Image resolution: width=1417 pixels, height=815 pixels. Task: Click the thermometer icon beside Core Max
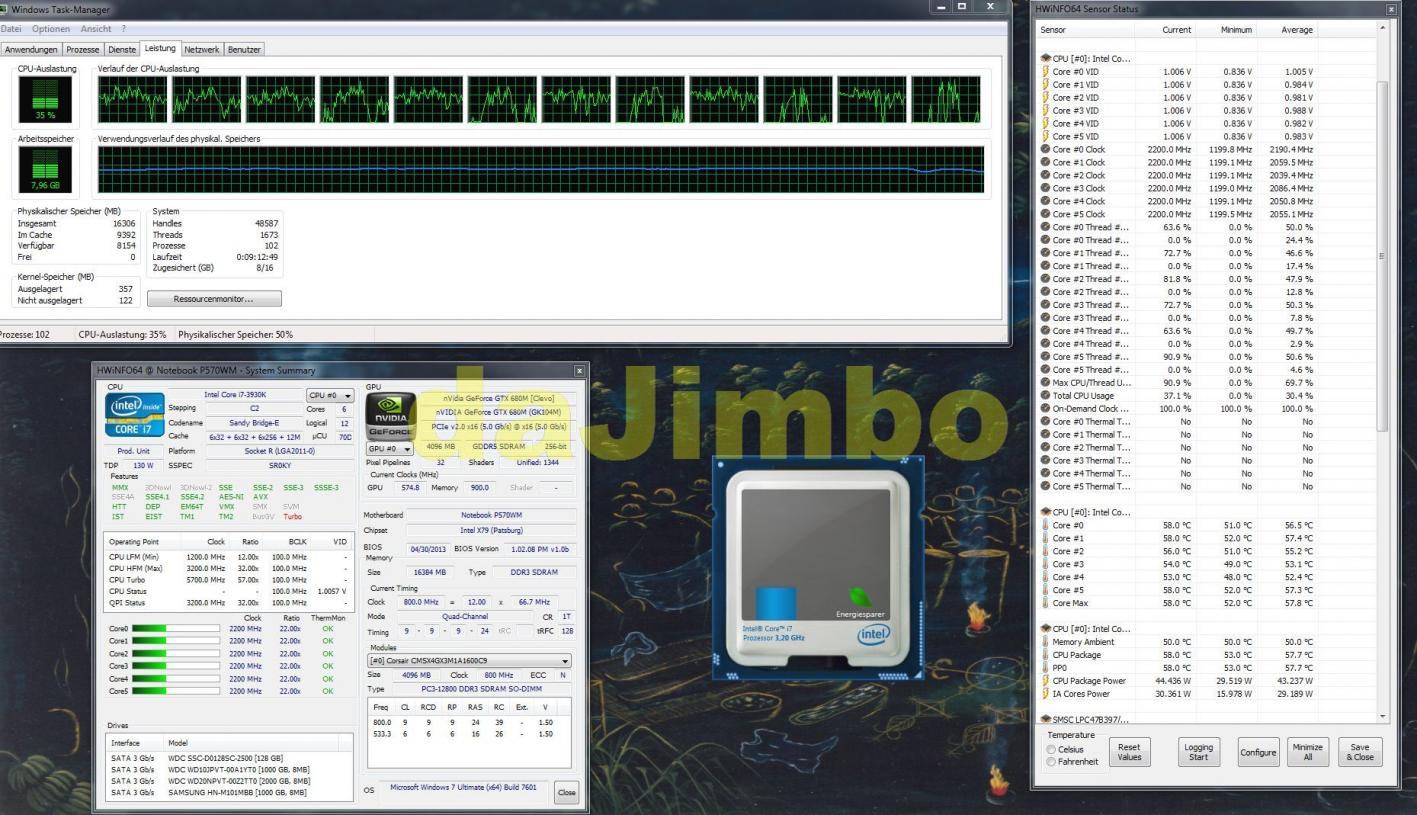click(1045, 603)
